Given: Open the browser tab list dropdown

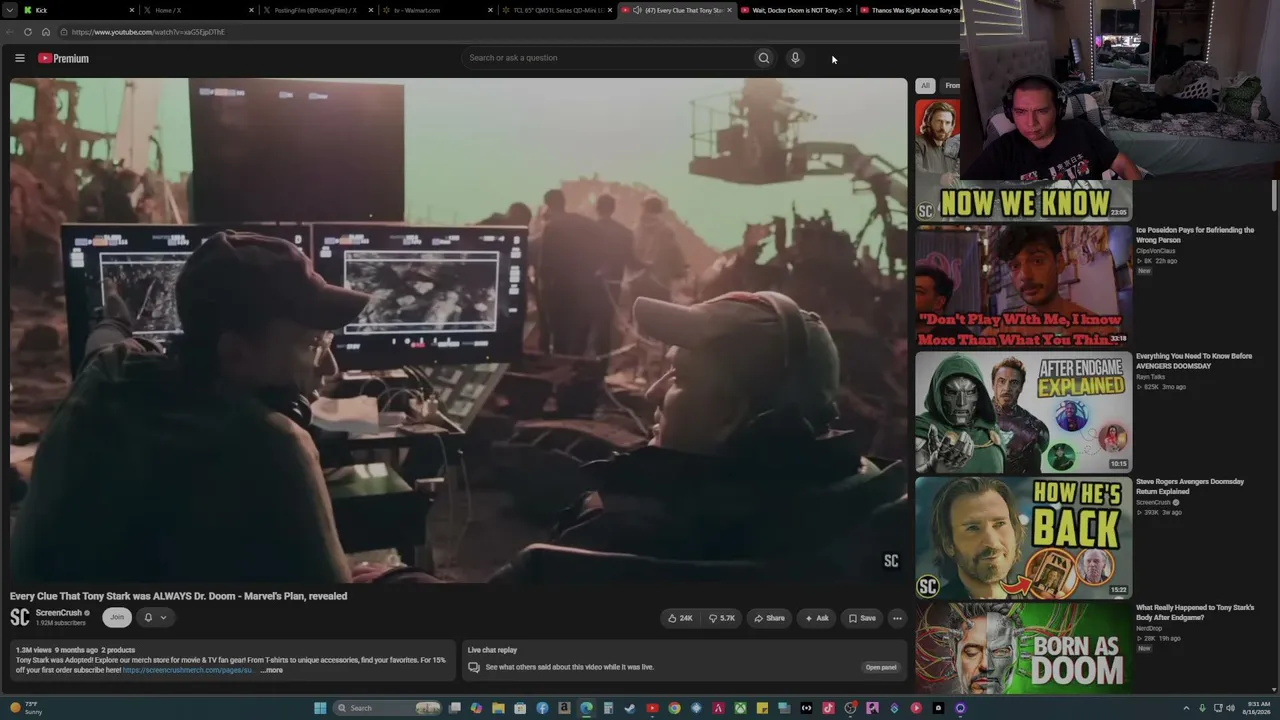Looking at the screenshot, I should (x=8, y=10).
